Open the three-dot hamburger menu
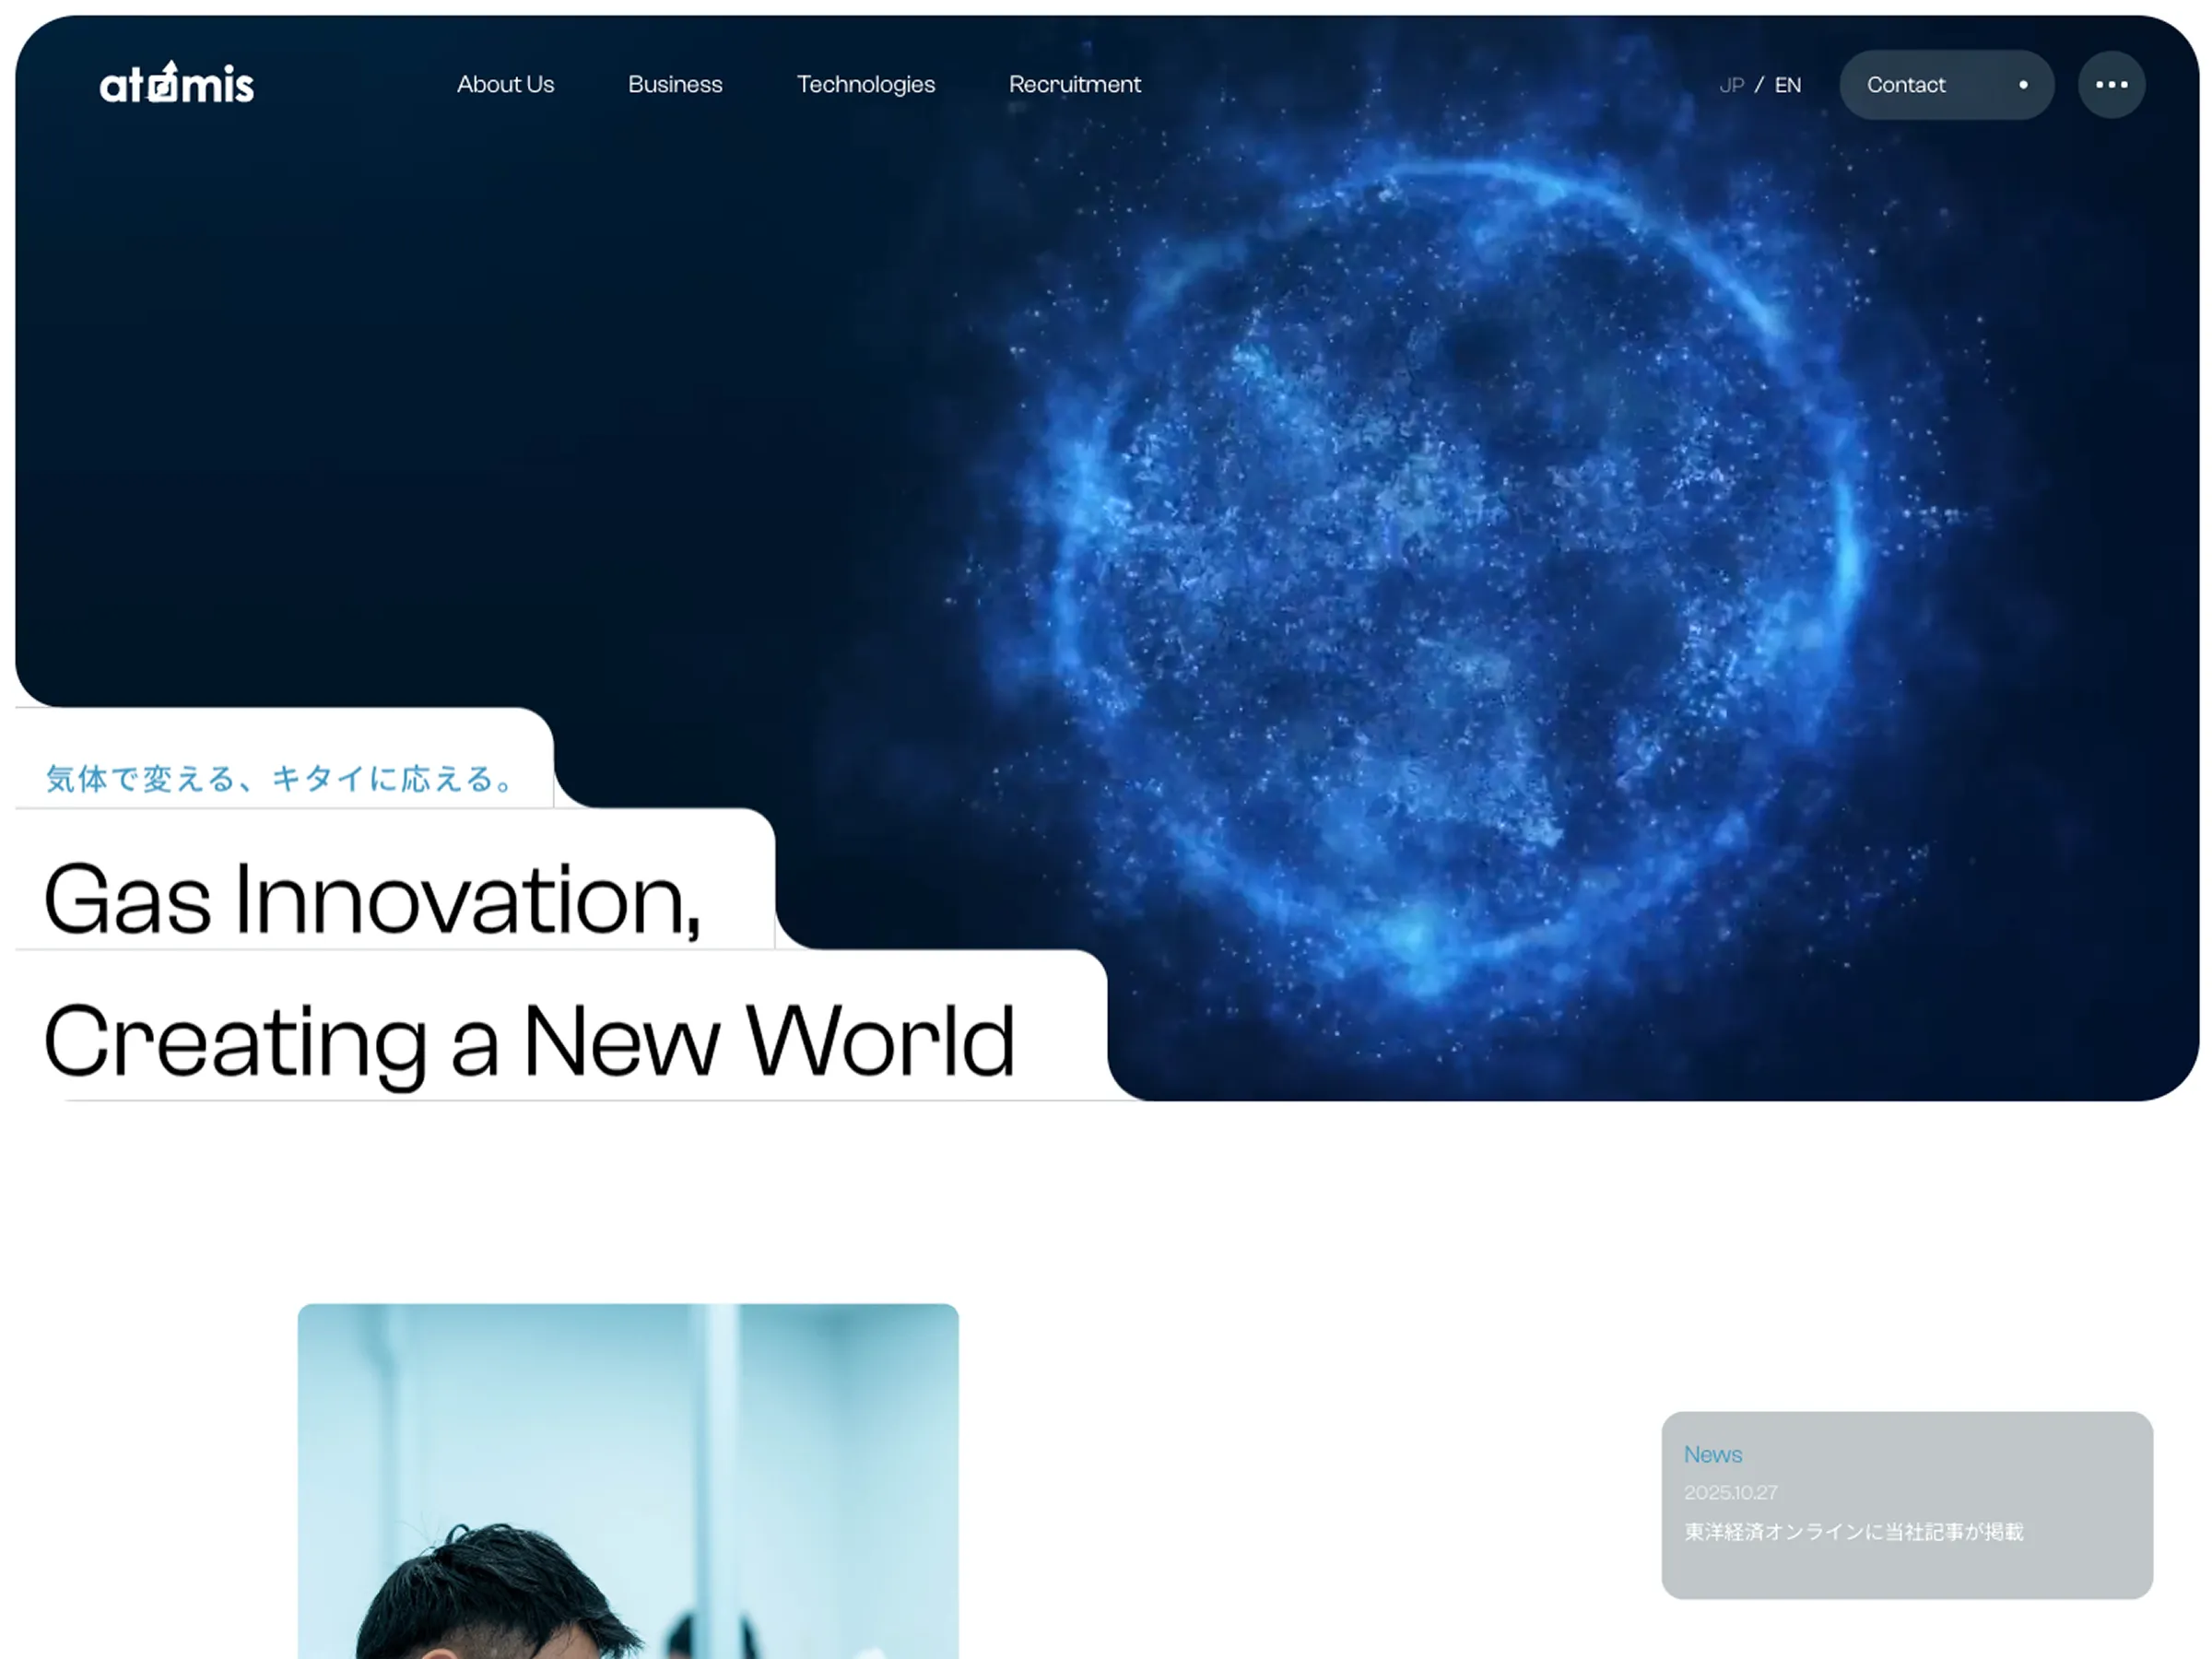 (2111, 85)
